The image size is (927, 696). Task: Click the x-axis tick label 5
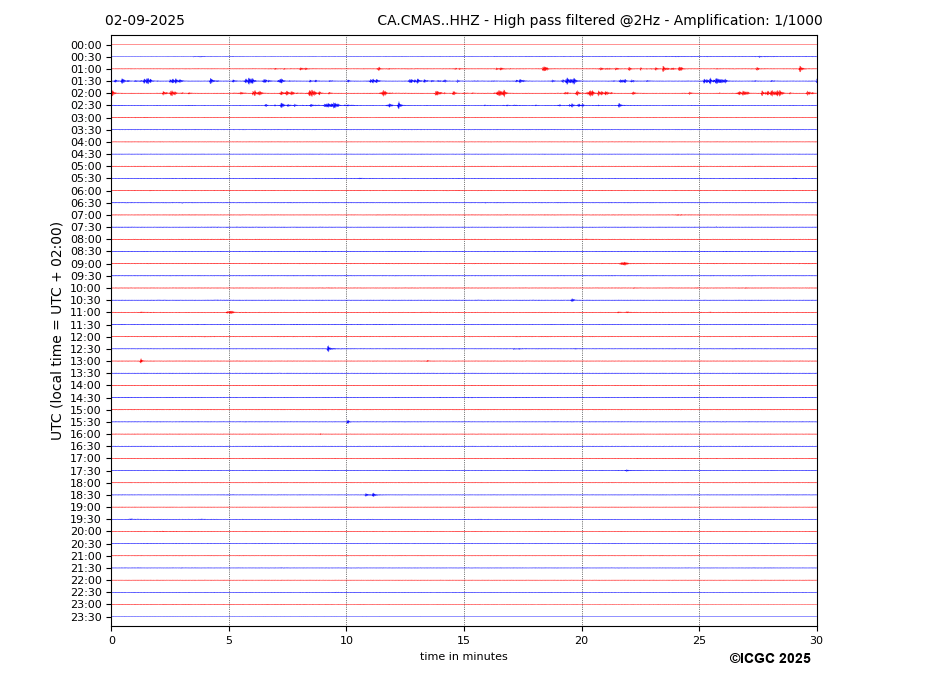pos(229,640)
